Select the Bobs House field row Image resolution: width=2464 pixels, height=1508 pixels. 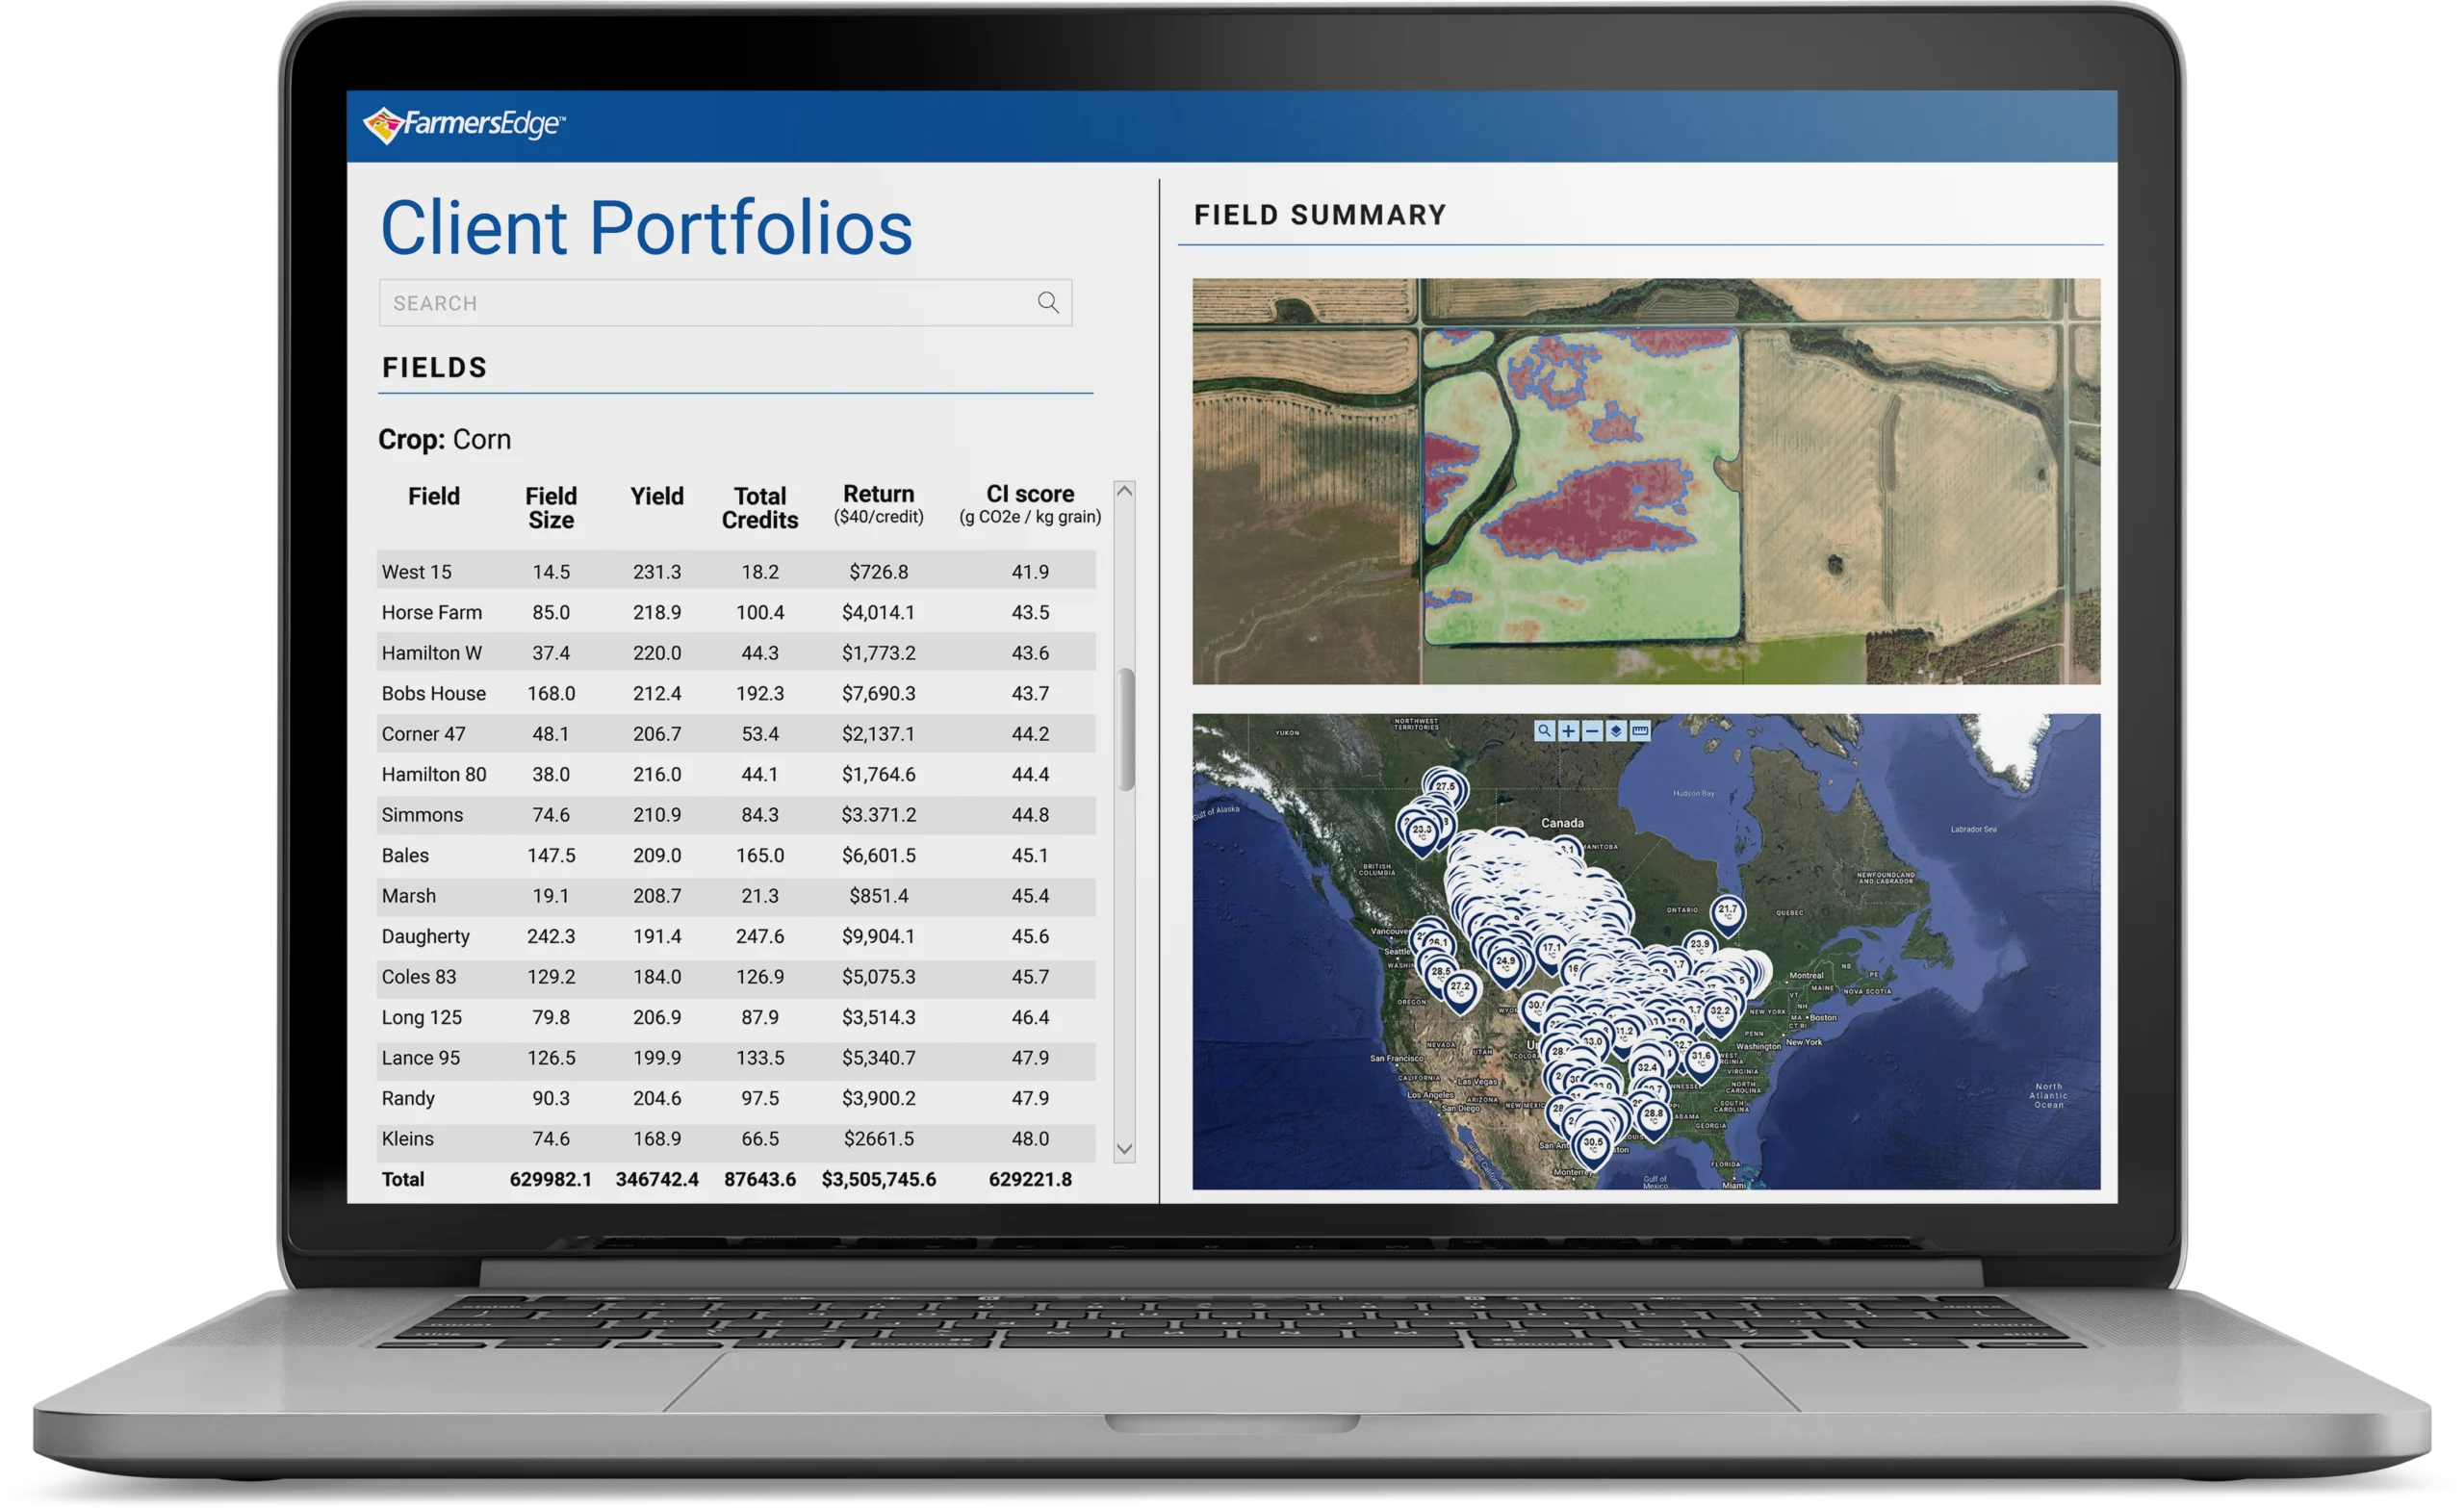tap(735, 693)
